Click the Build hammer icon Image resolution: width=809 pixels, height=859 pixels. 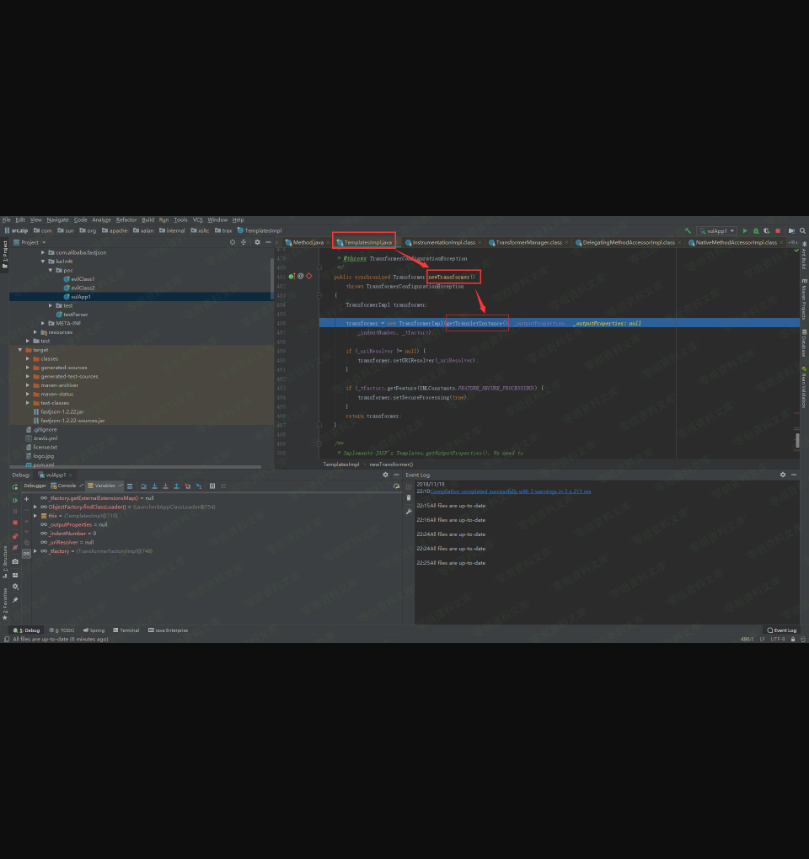[687, 230]
